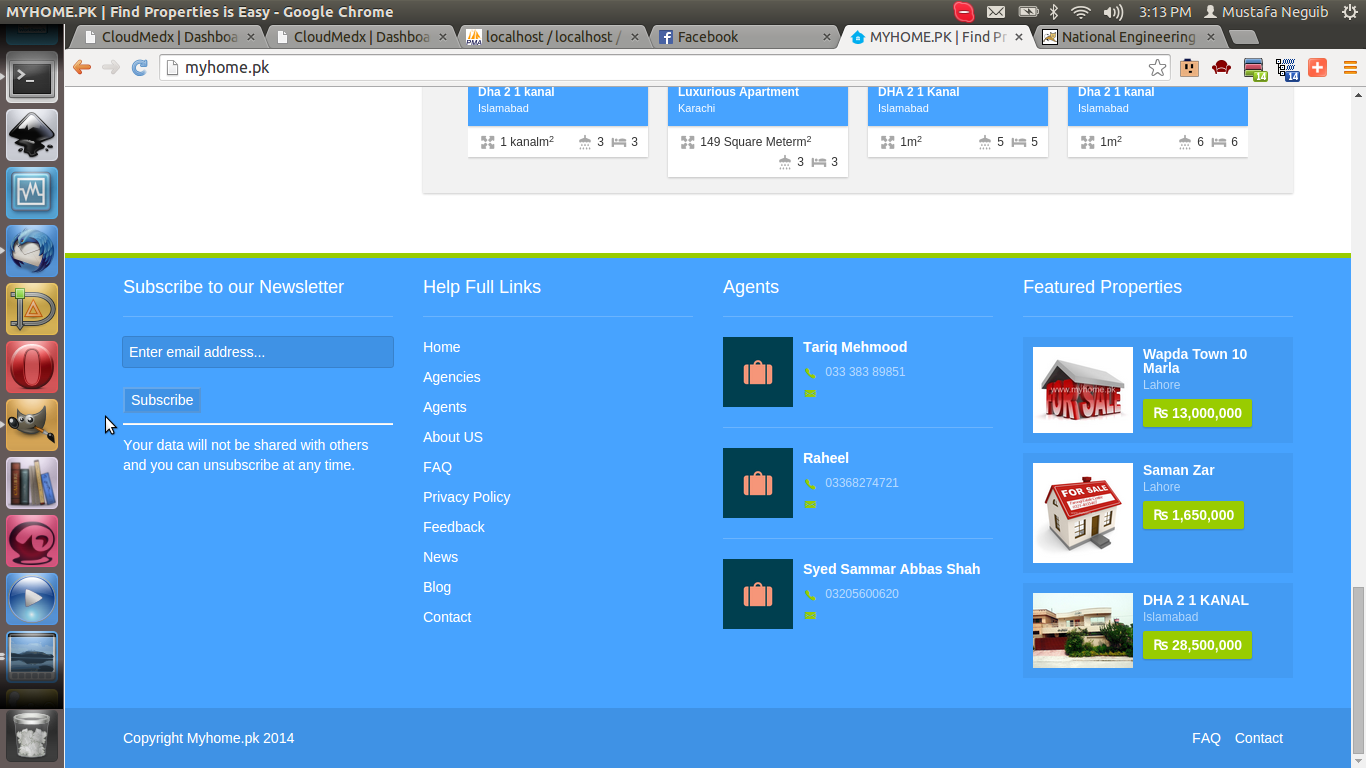Screen dimensions: 1366x768
Task: Click the Rs 28,500,000 price button
Action: (x=1197, y=645)
